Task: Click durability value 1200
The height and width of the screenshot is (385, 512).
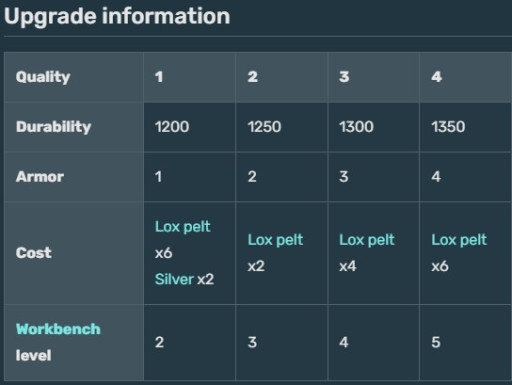Action: pyautogui.click(x=172, y=127)
